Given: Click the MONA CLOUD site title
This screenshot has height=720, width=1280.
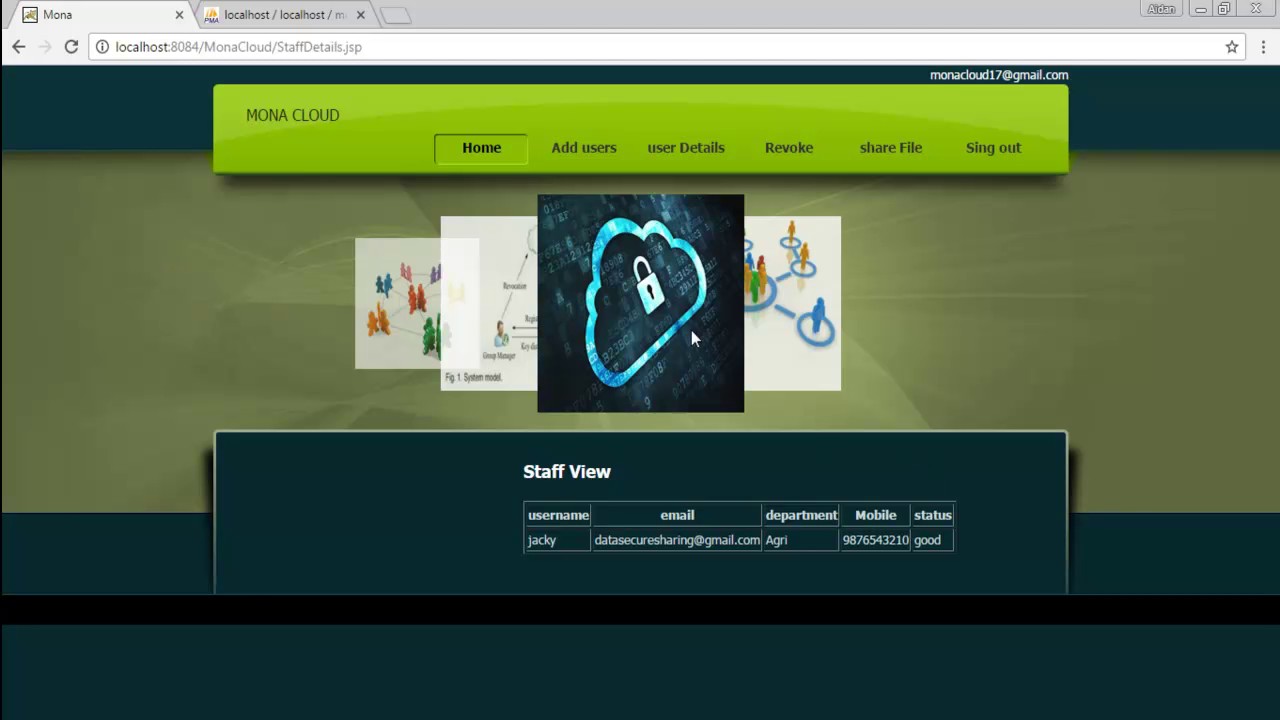Looking at the screenshot, I should (293, 115).
